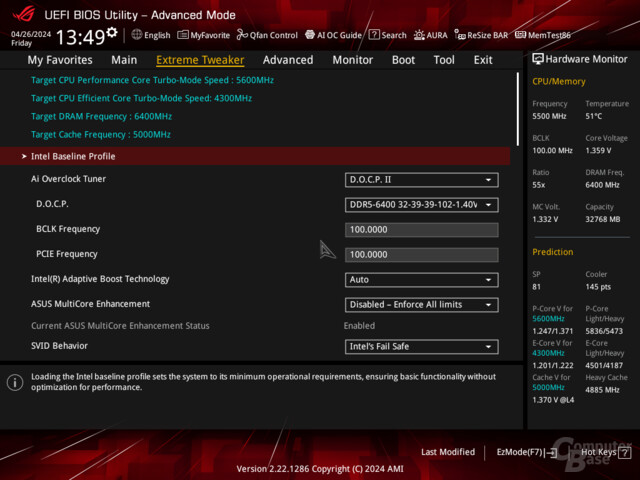Click the Target DRAM Frequency 6400MHz line
The width and height of the screenshot is (640, 480).
[101, 116]
